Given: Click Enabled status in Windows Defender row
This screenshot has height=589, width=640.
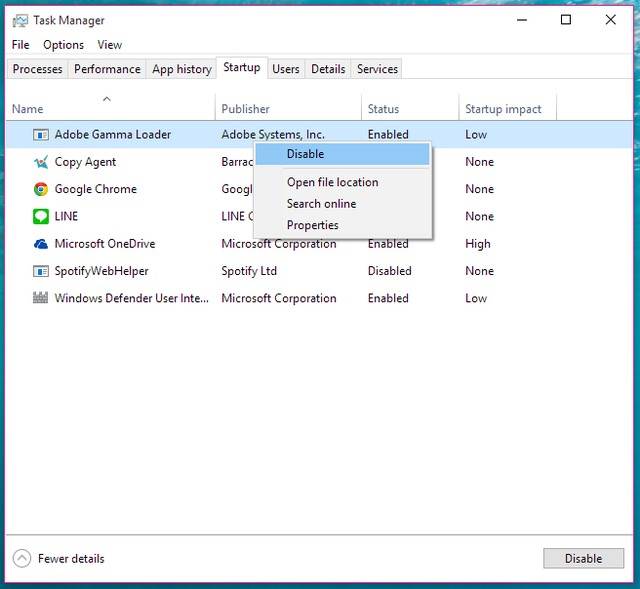Looking at the screenshot, I should pyautogui.click(x=388, y=298).
